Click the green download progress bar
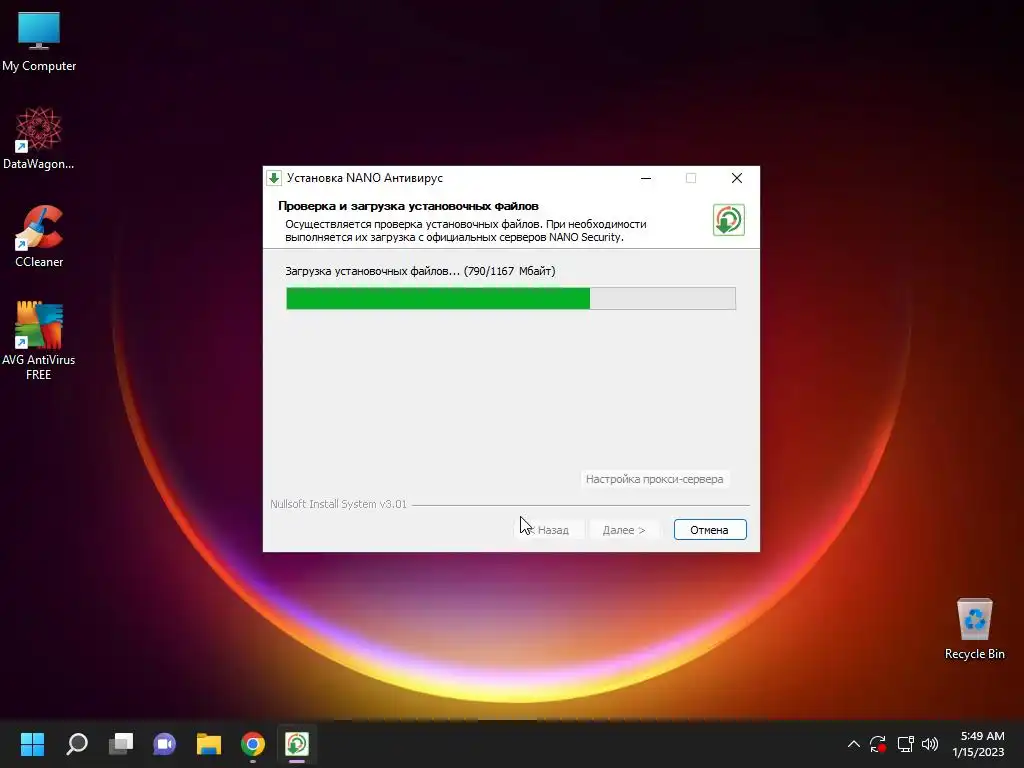This screenshot has width=1024, height=768. coord(511,298)
